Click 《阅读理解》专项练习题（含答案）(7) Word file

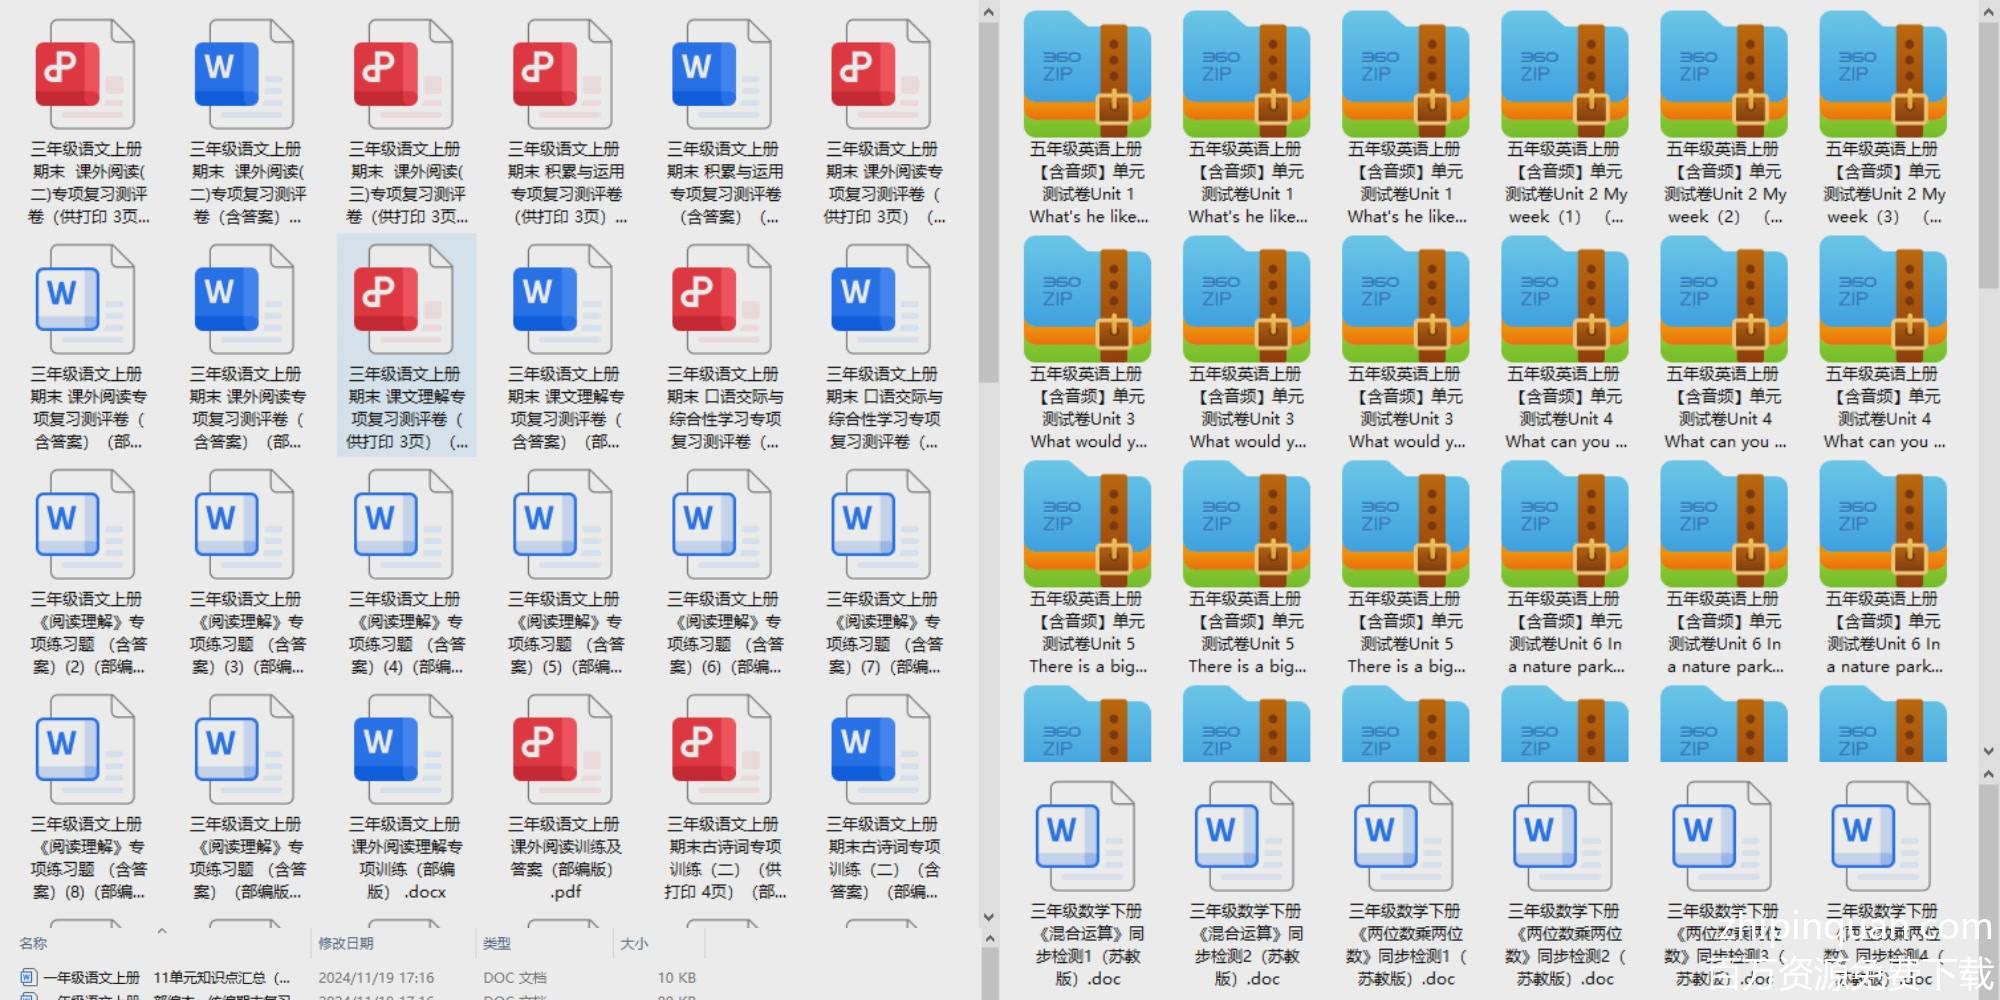(x=883, y=572)
